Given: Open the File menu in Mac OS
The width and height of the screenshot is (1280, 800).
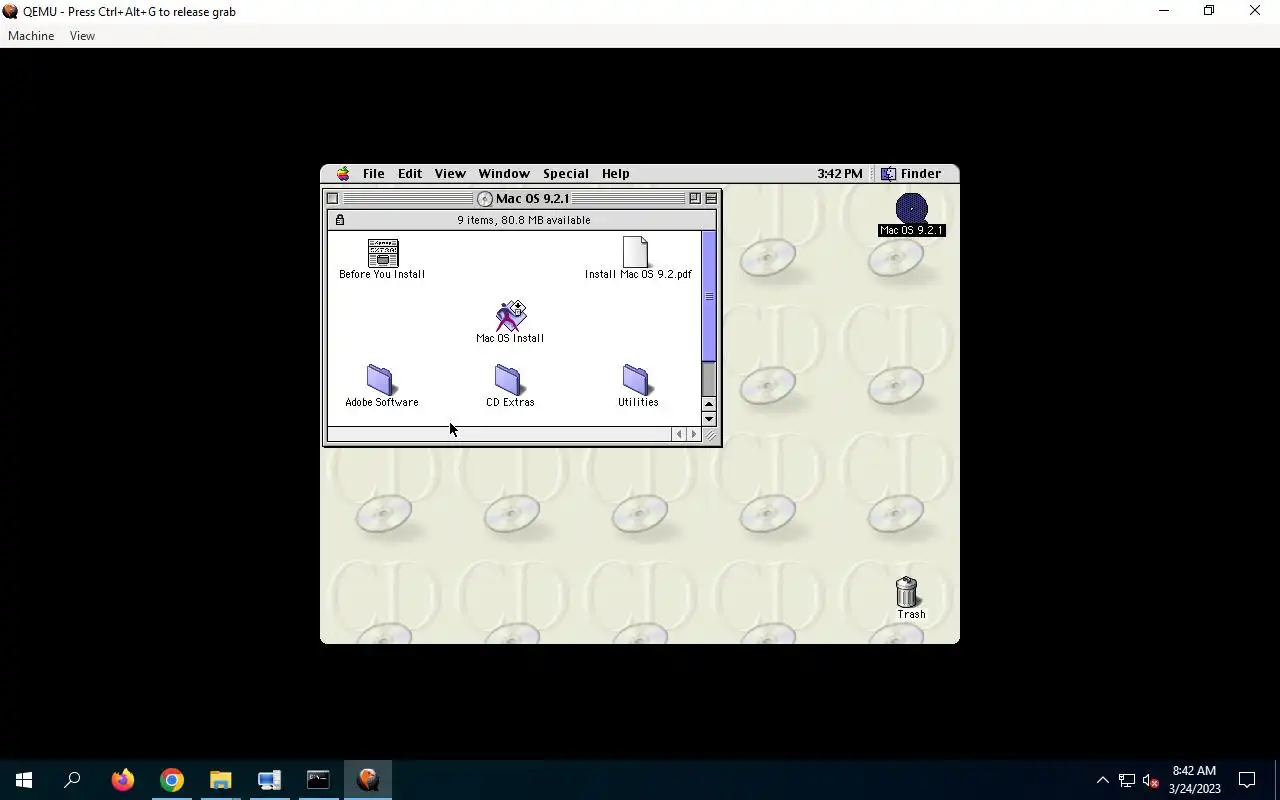Looking at the screenshot, I should (x=373, y=174).
